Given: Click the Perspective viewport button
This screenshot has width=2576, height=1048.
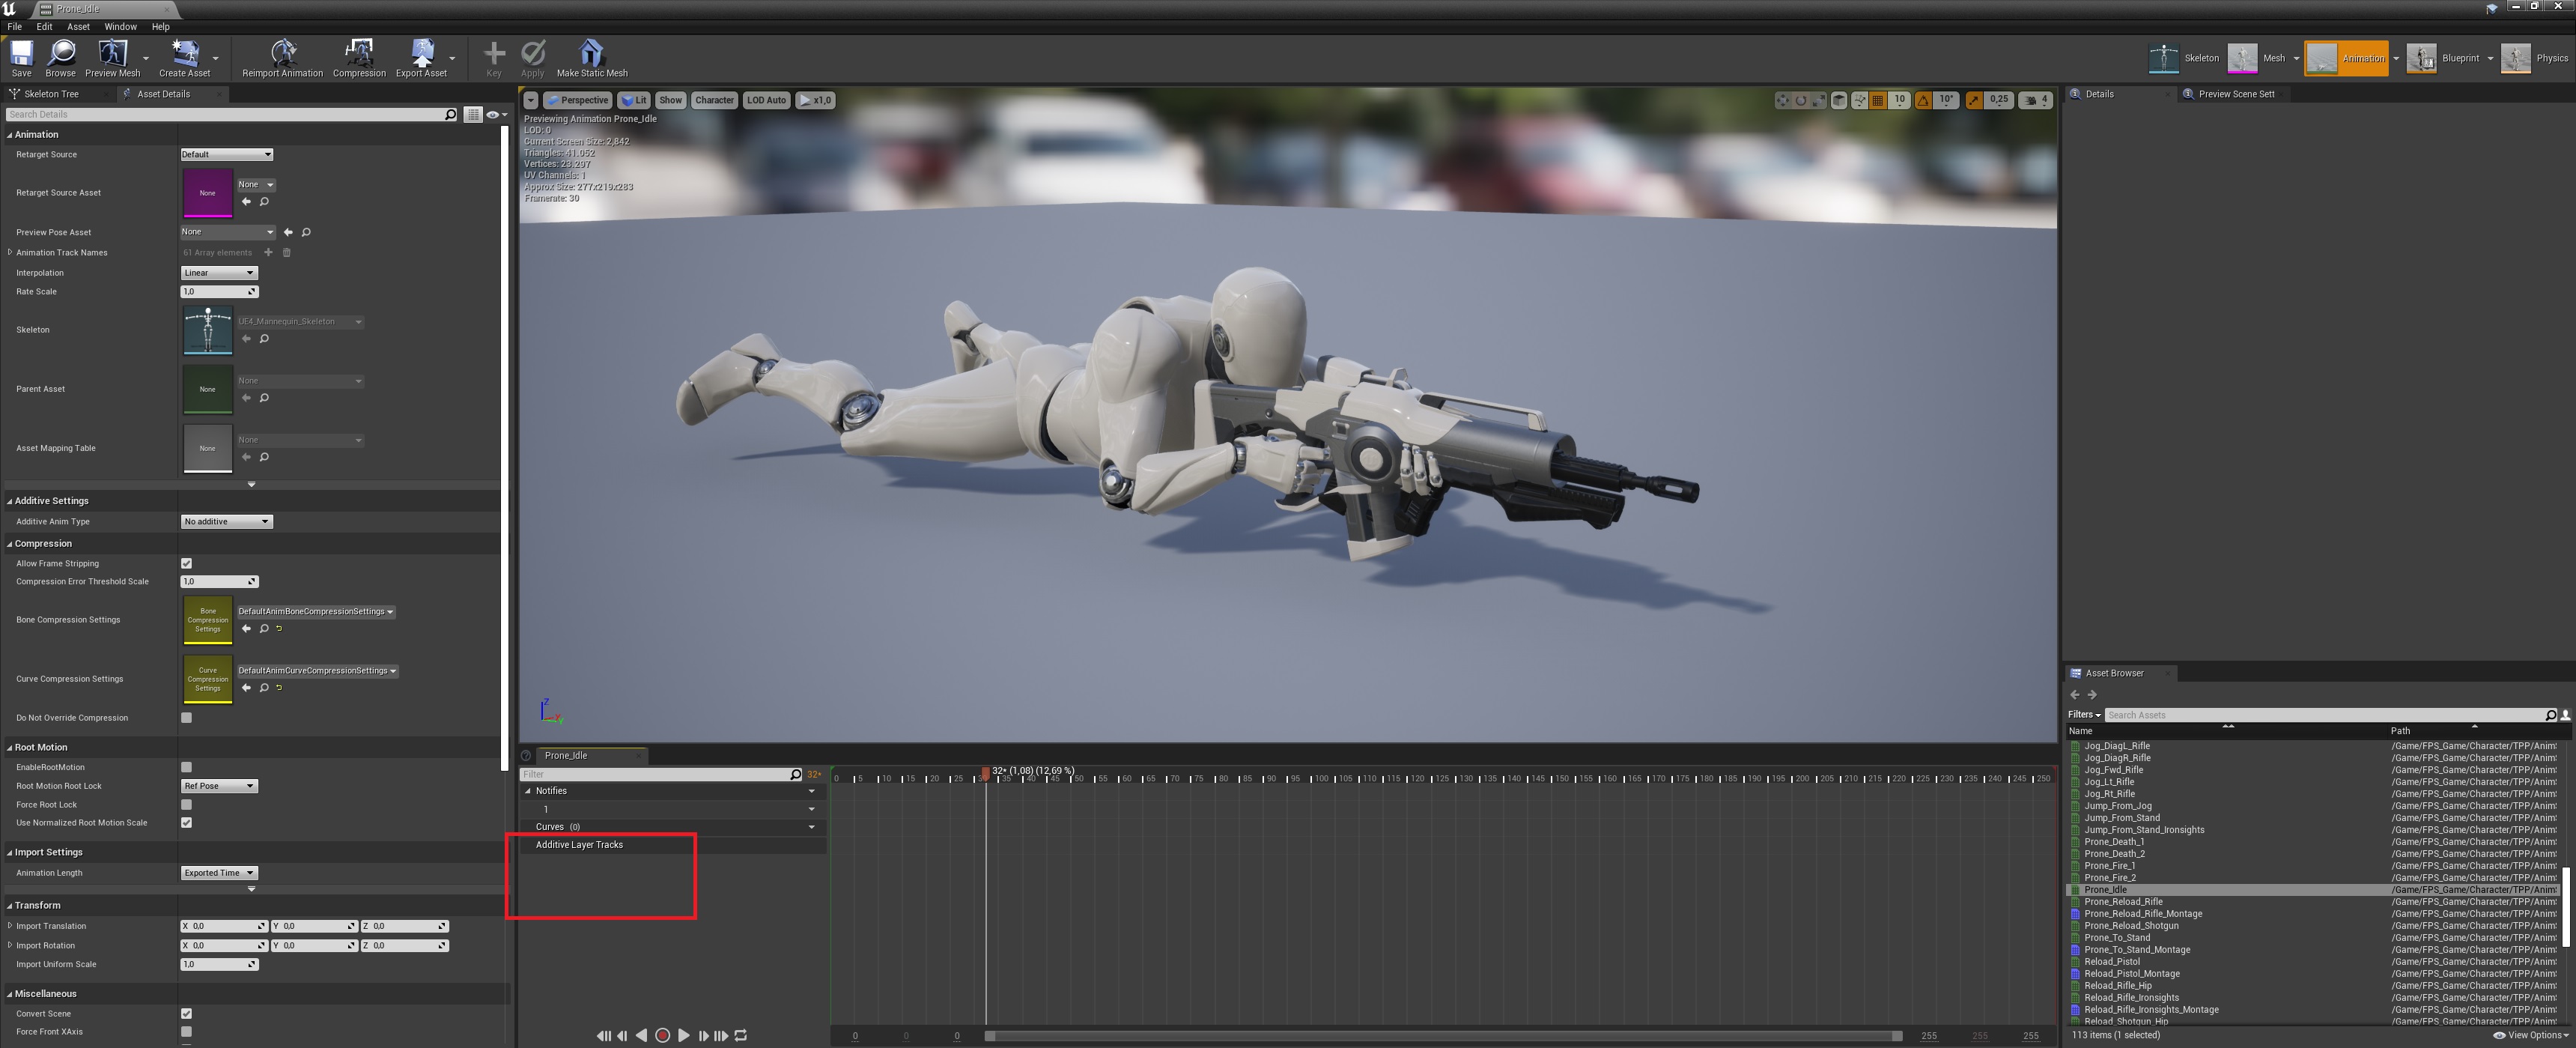Looking at the screenshot, I should (x=577, y=100).
